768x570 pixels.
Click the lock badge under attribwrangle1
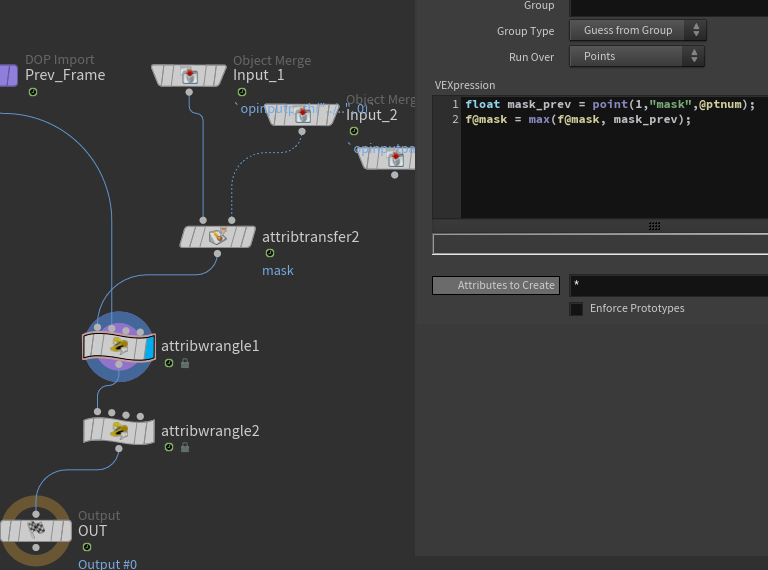(x=185, y=363)
